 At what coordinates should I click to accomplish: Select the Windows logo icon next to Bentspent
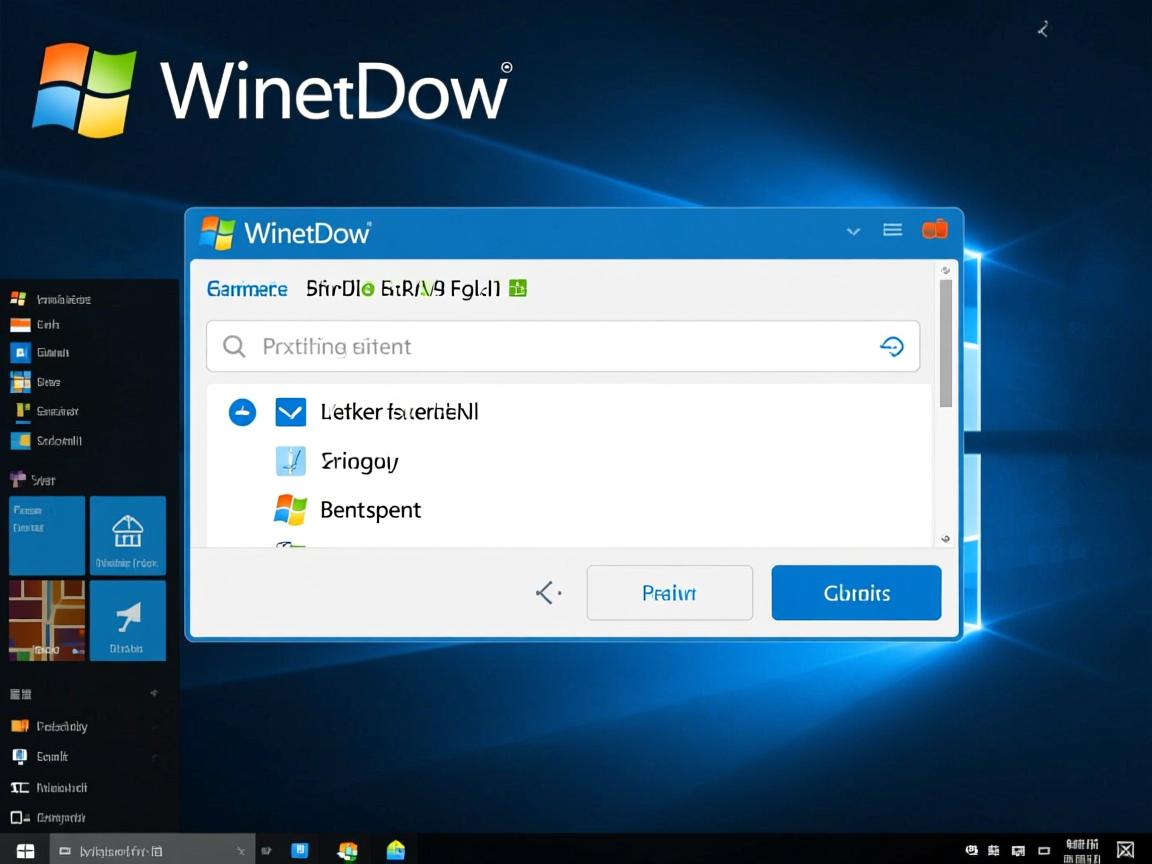[290, 510]
